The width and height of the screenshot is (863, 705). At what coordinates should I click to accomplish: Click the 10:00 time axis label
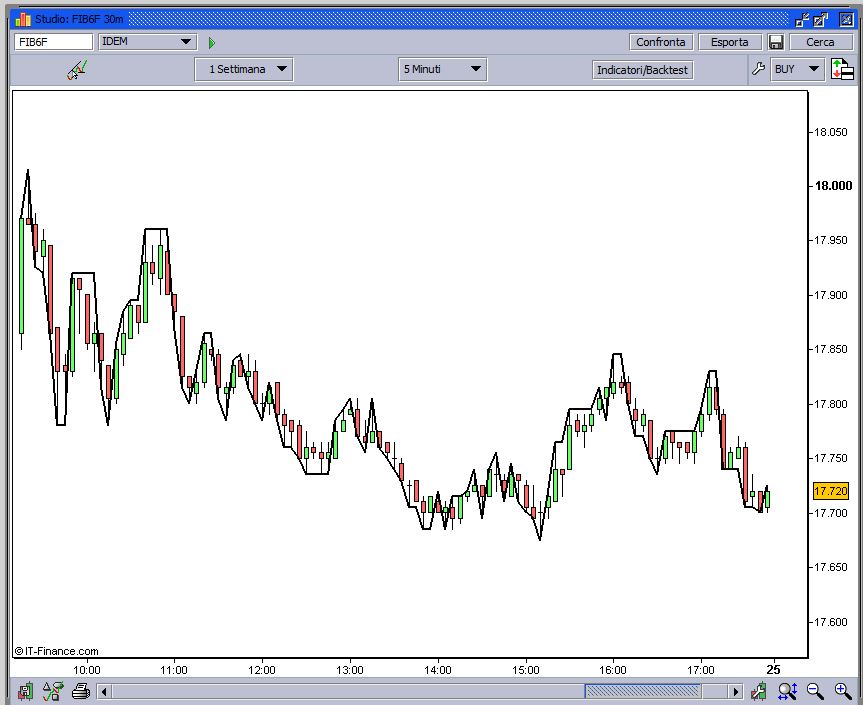(x=87, y=670)
